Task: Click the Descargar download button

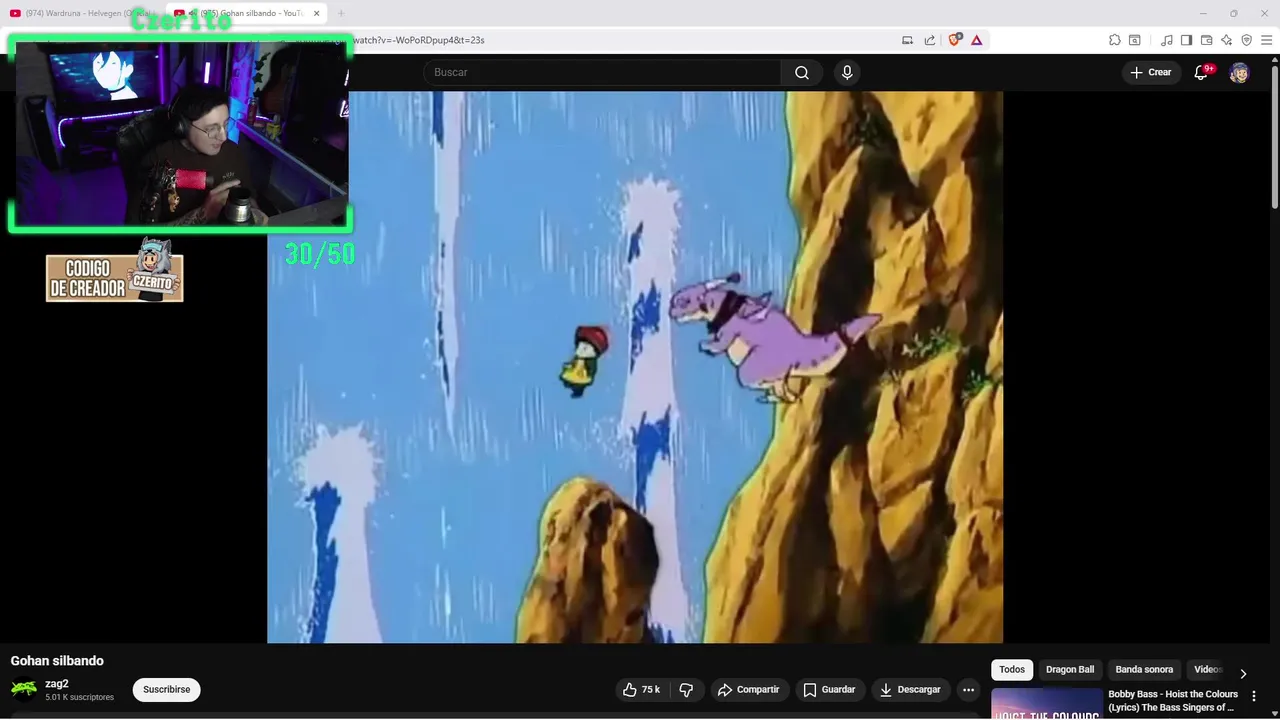Action: click(911, 690)
